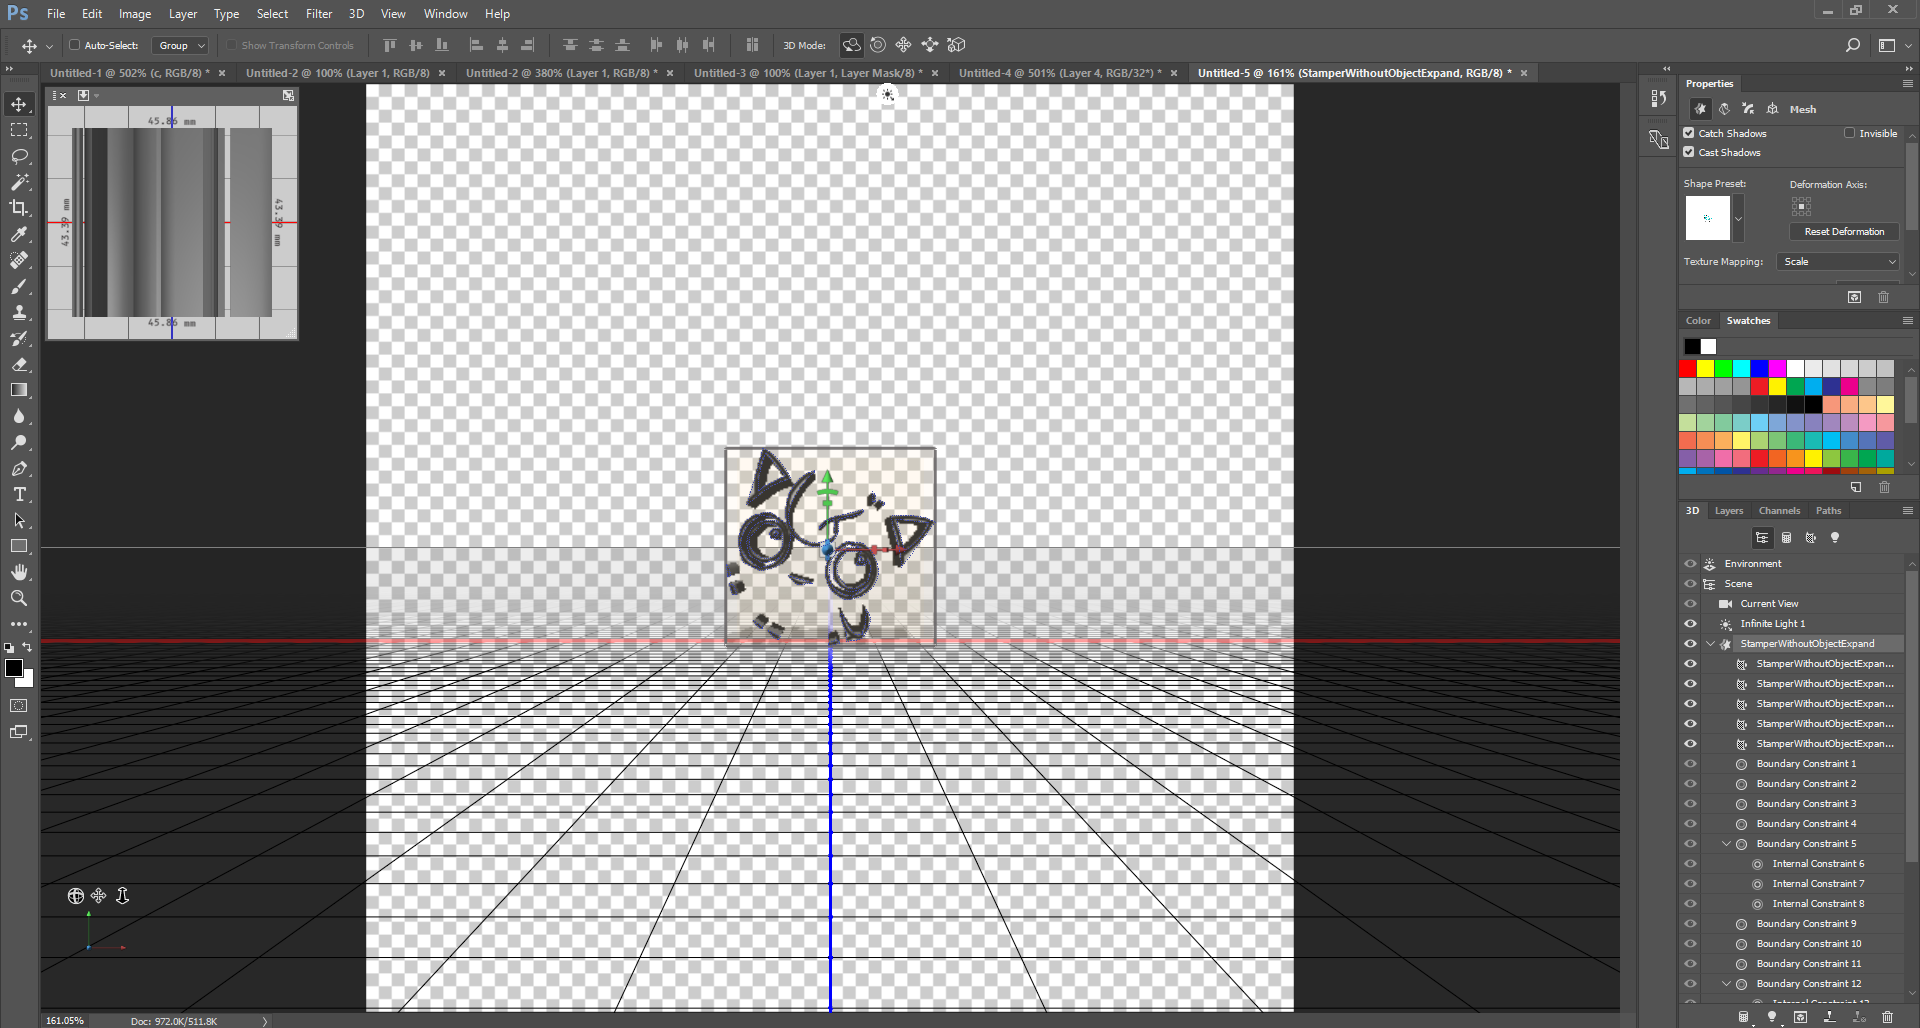Screen dimensions: 1920x1028
Task: Open the 3D menu
Action: pos(356,13)
